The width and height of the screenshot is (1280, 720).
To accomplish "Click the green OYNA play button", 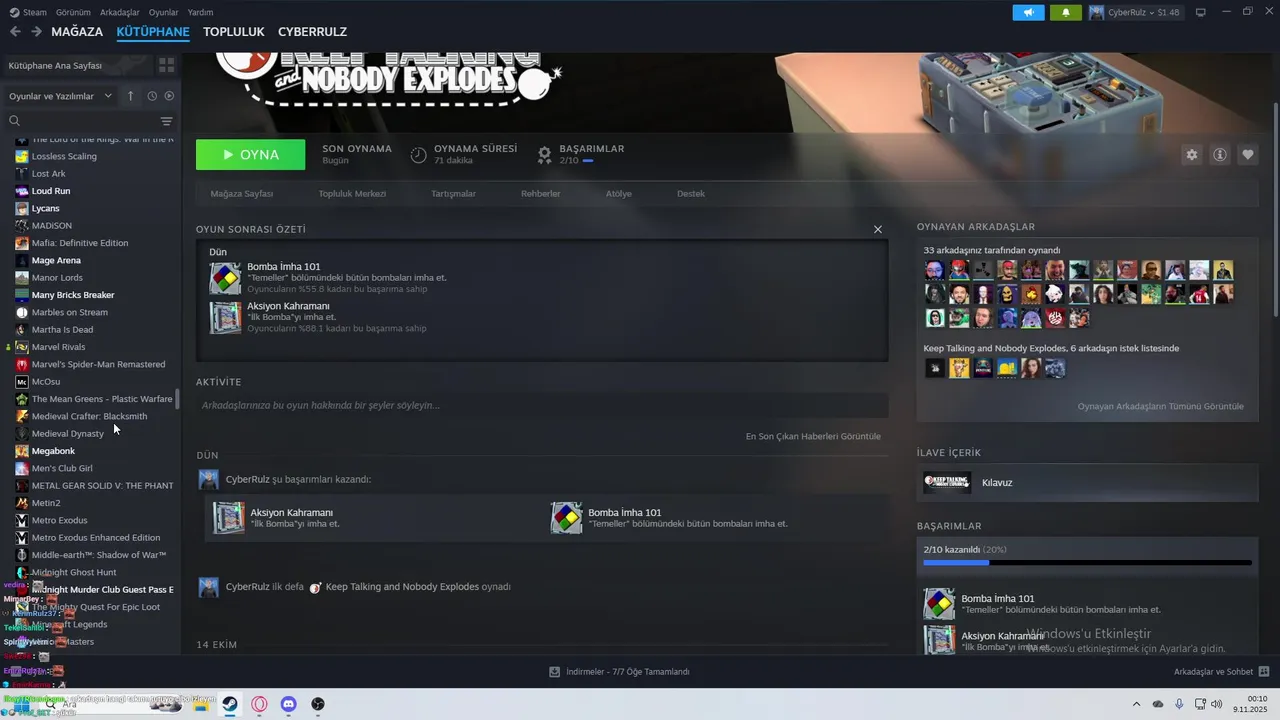I will [250, 155].
